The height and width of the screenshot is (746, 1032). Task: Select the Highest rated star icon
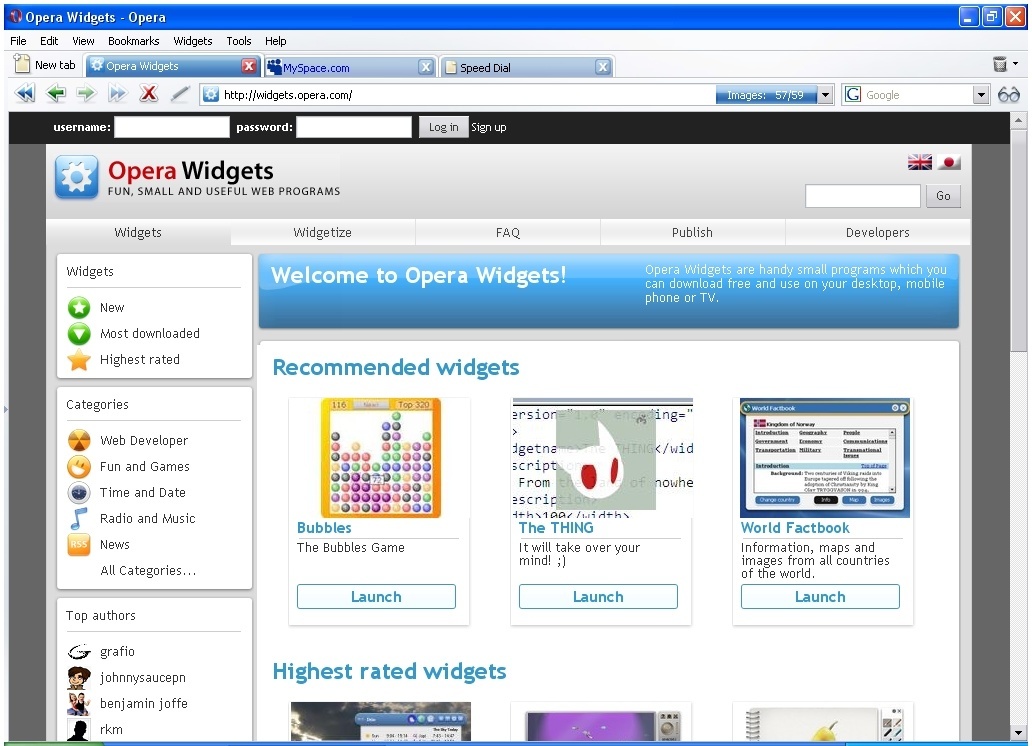(x=79, y=359)
